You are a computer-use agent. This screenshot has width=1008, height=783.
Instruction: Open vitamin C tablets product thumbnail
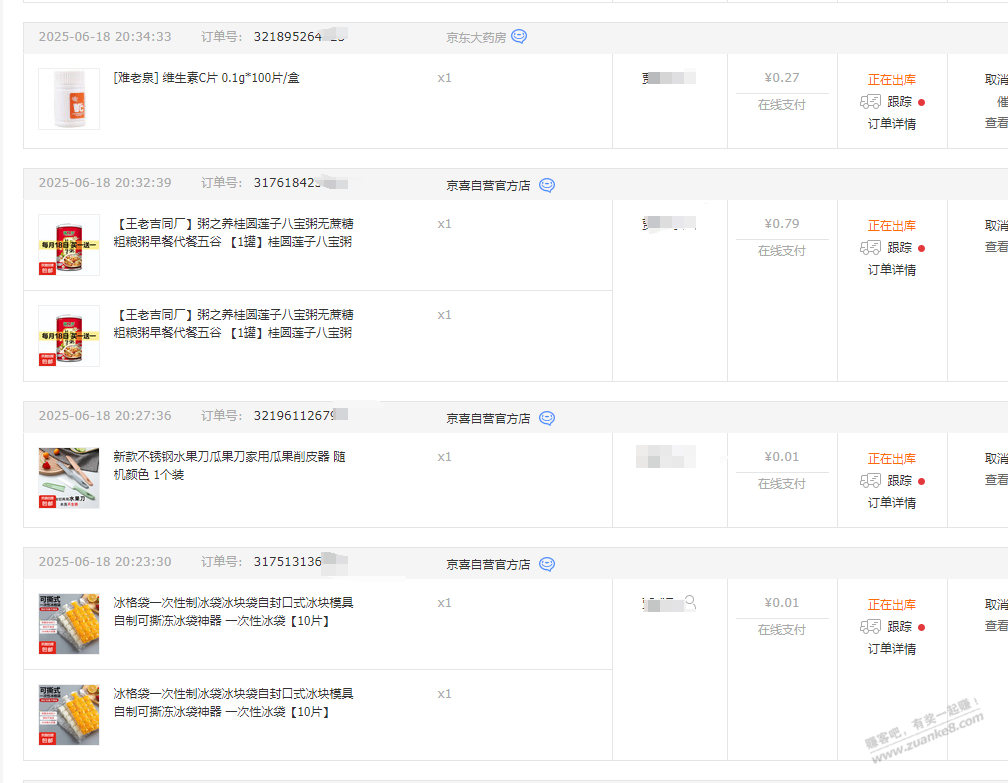pos(69,99)
